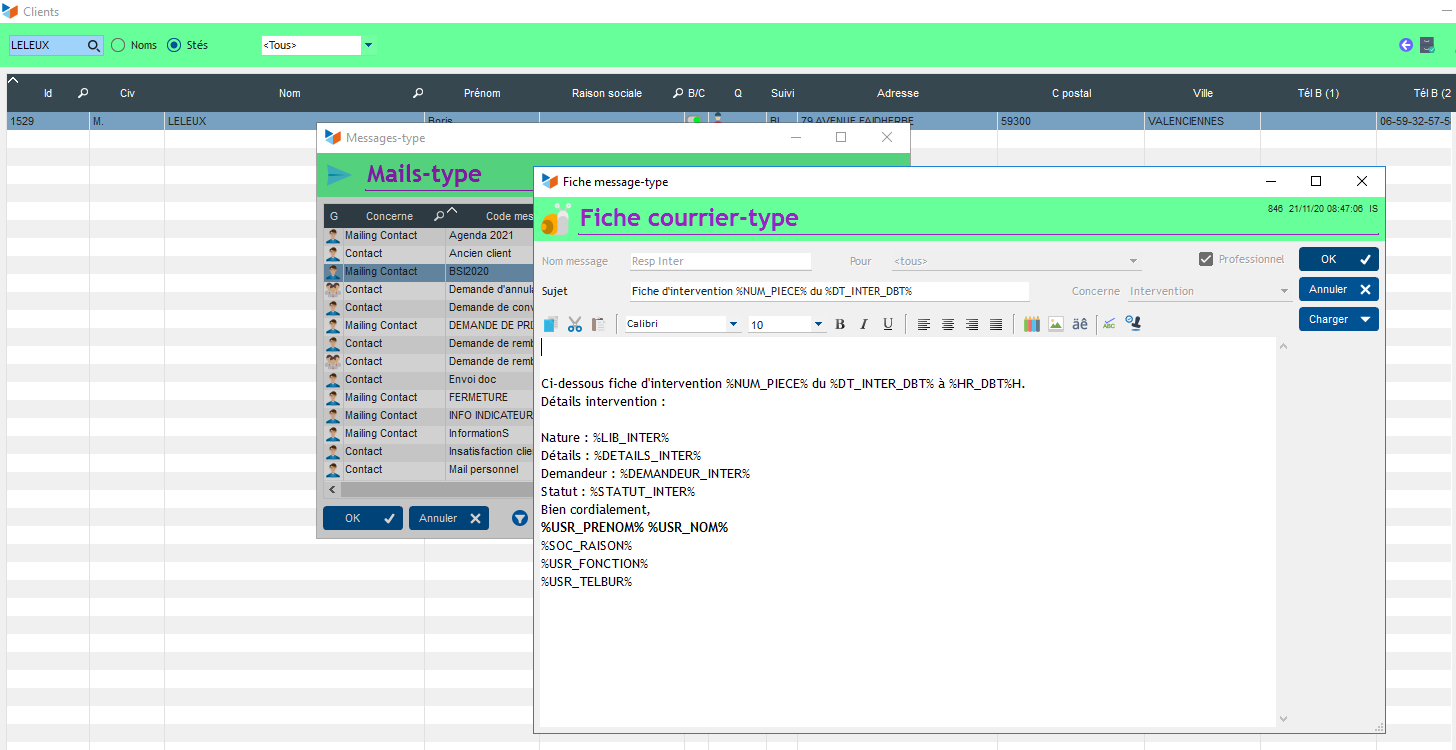Screen dimensions: 1456x750
Task: Click the Charger button
Action: [x=1338, y=320]
